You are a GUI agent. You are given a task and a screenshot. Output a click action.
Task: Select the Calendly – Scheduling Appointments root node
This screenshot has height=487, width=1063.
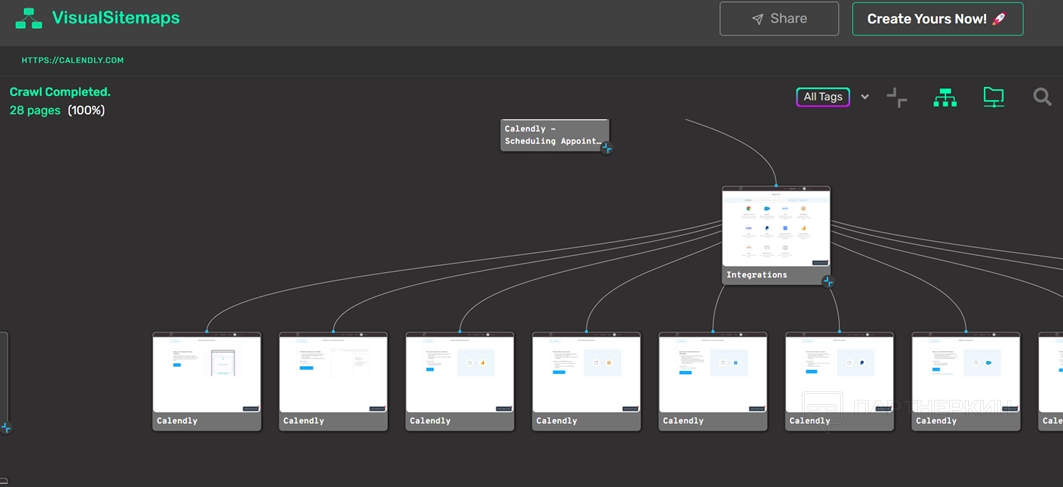click(553, 135)
